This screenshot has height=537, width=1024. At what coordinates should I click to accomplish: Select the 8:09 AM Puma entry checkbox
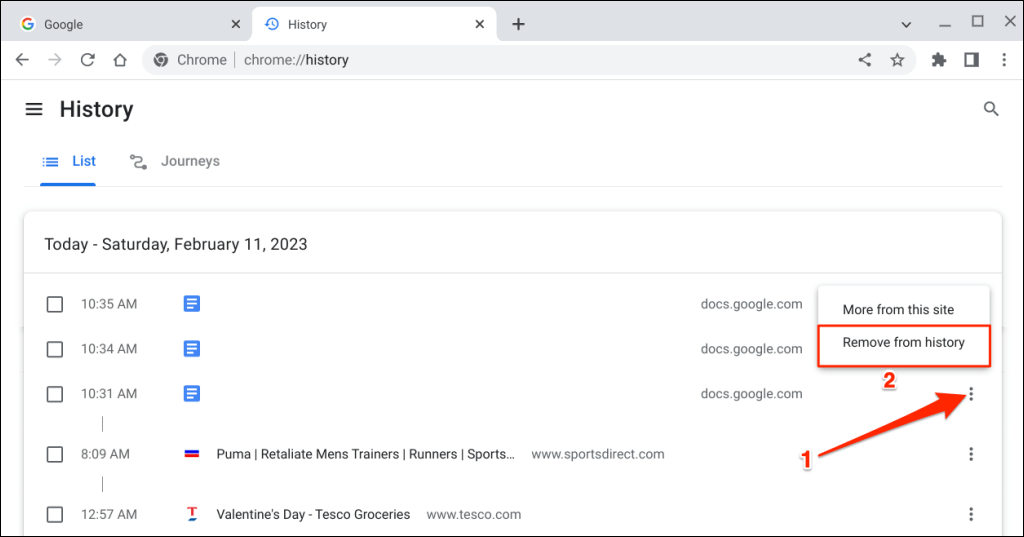pos(55,454)
